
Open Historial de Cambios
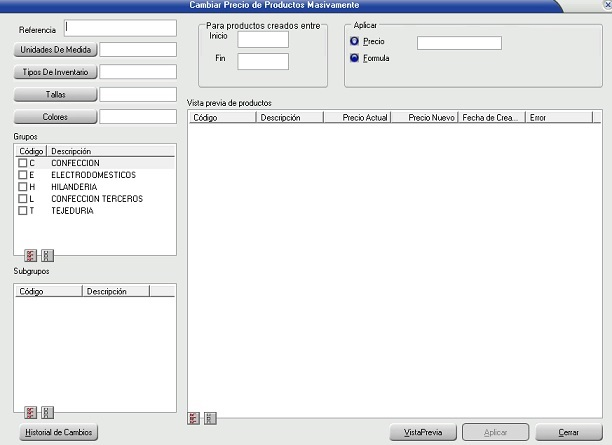pos(56,432)
